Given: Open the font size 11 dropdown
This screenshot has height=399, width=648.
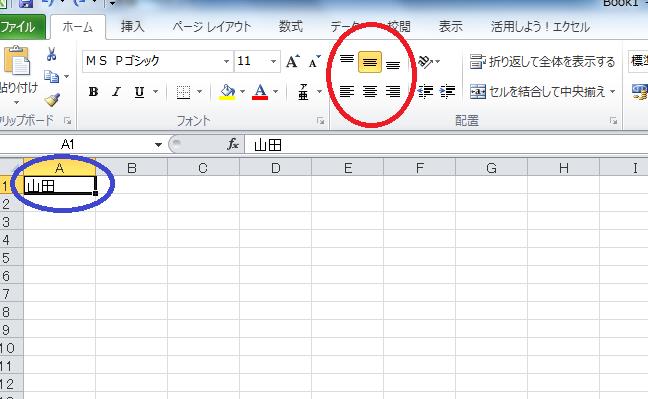Looking at the screenshot, I should point(273,62).
